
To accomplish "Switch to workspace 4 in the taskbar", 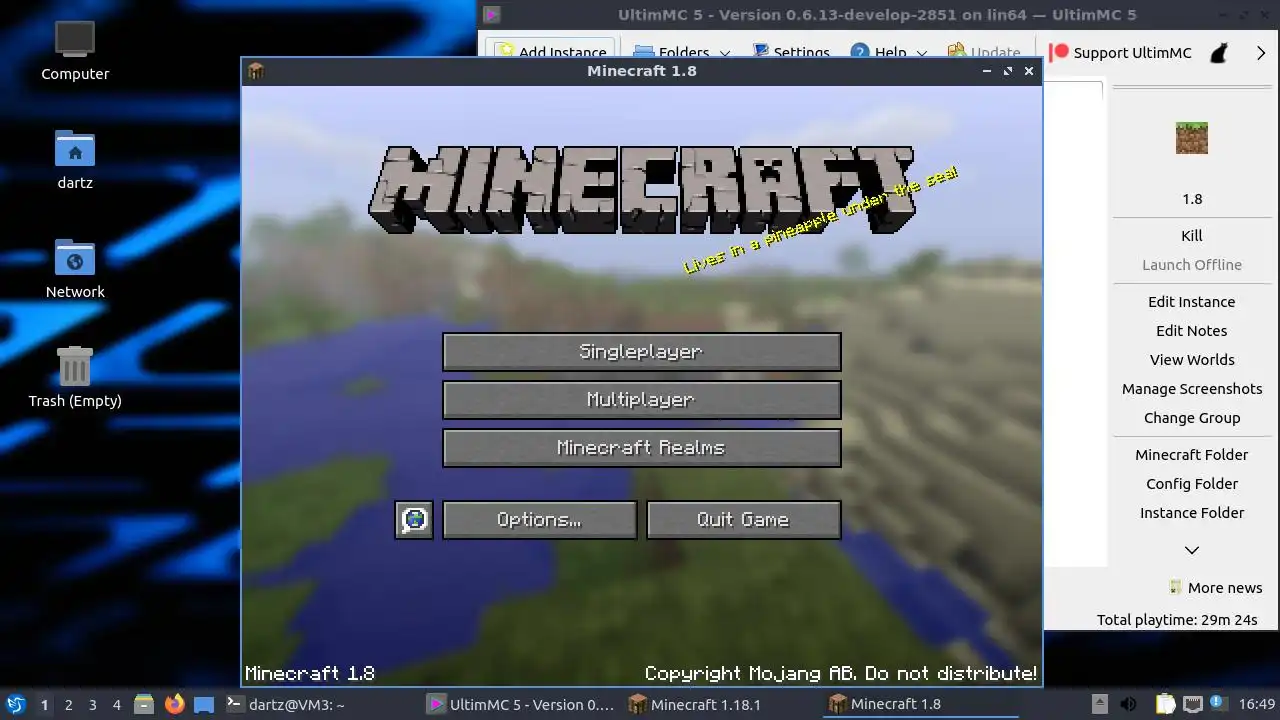I will pos(116,704).
